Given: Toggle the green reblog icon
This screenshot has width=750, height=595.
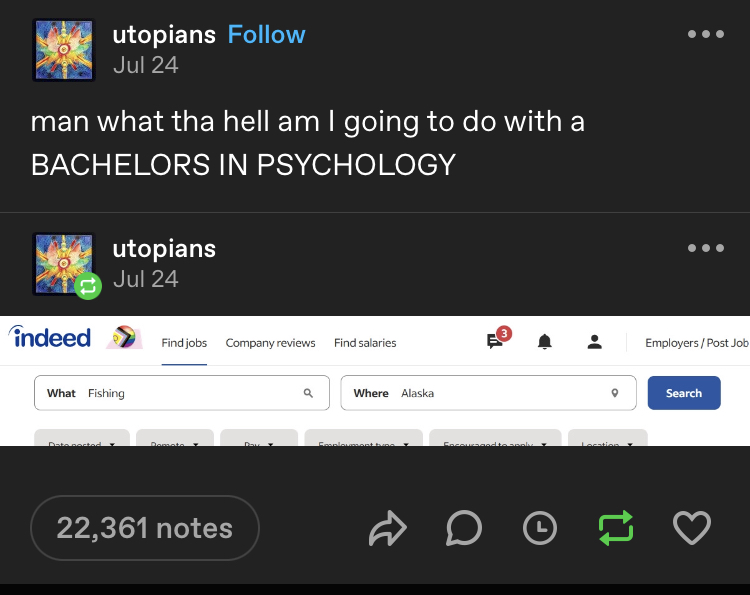Looking at the screenshot, I should coord(616,528).
